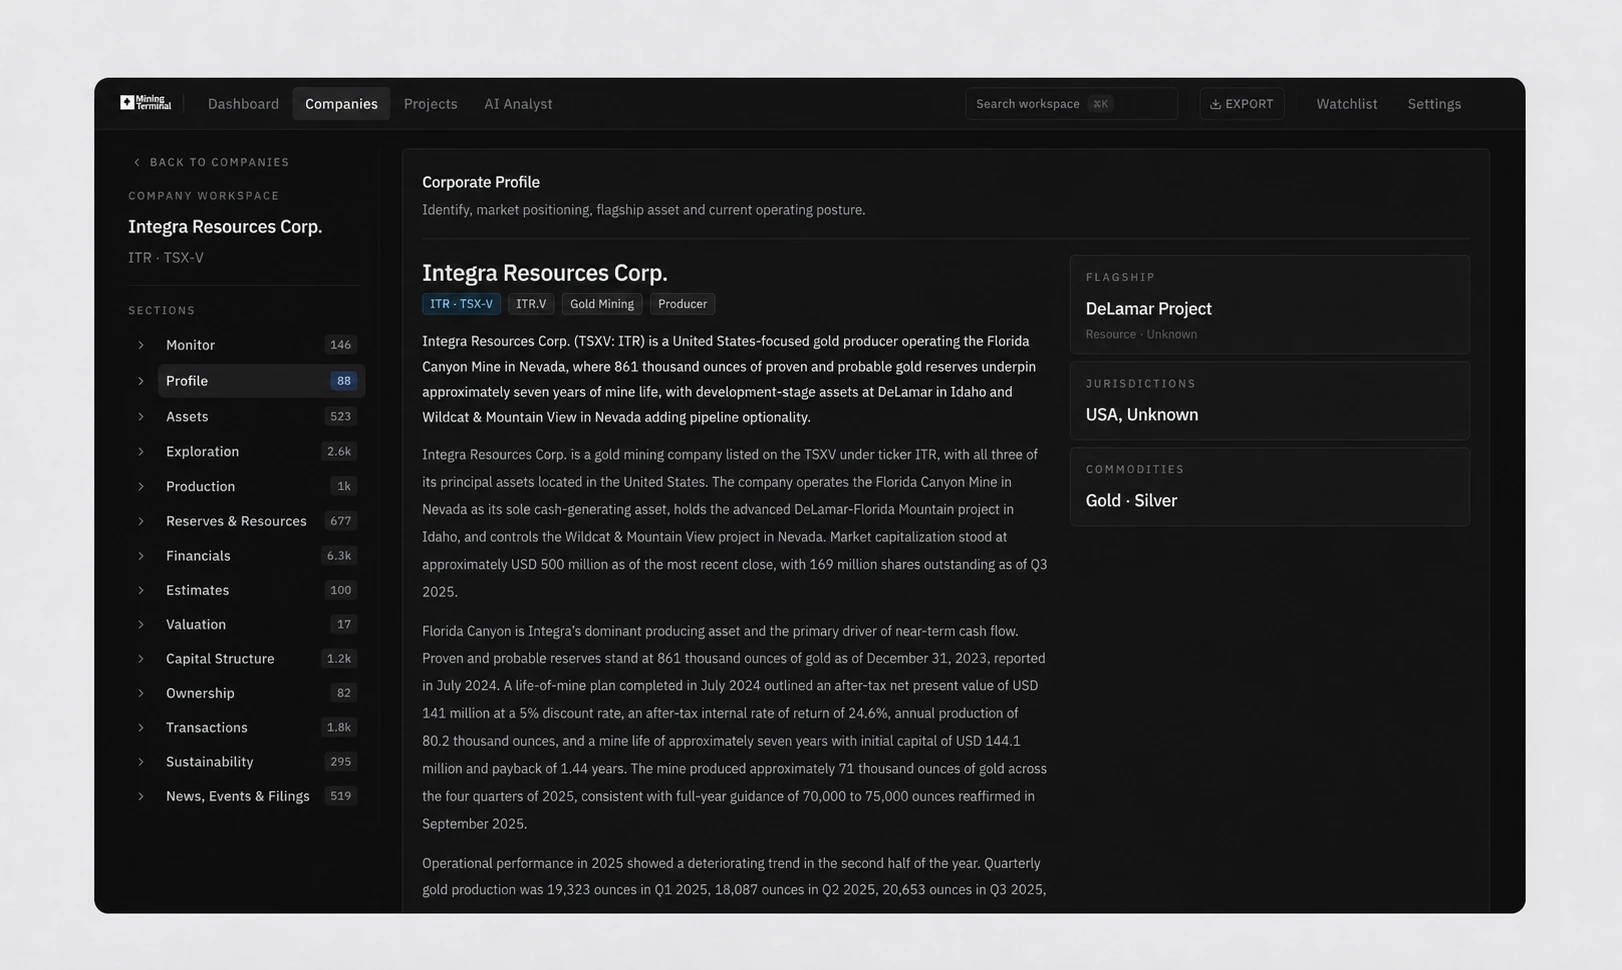This screenshot has width=1622, height=970.
Task: Expand the Capital Structure chevron
Action: point(141,659)
